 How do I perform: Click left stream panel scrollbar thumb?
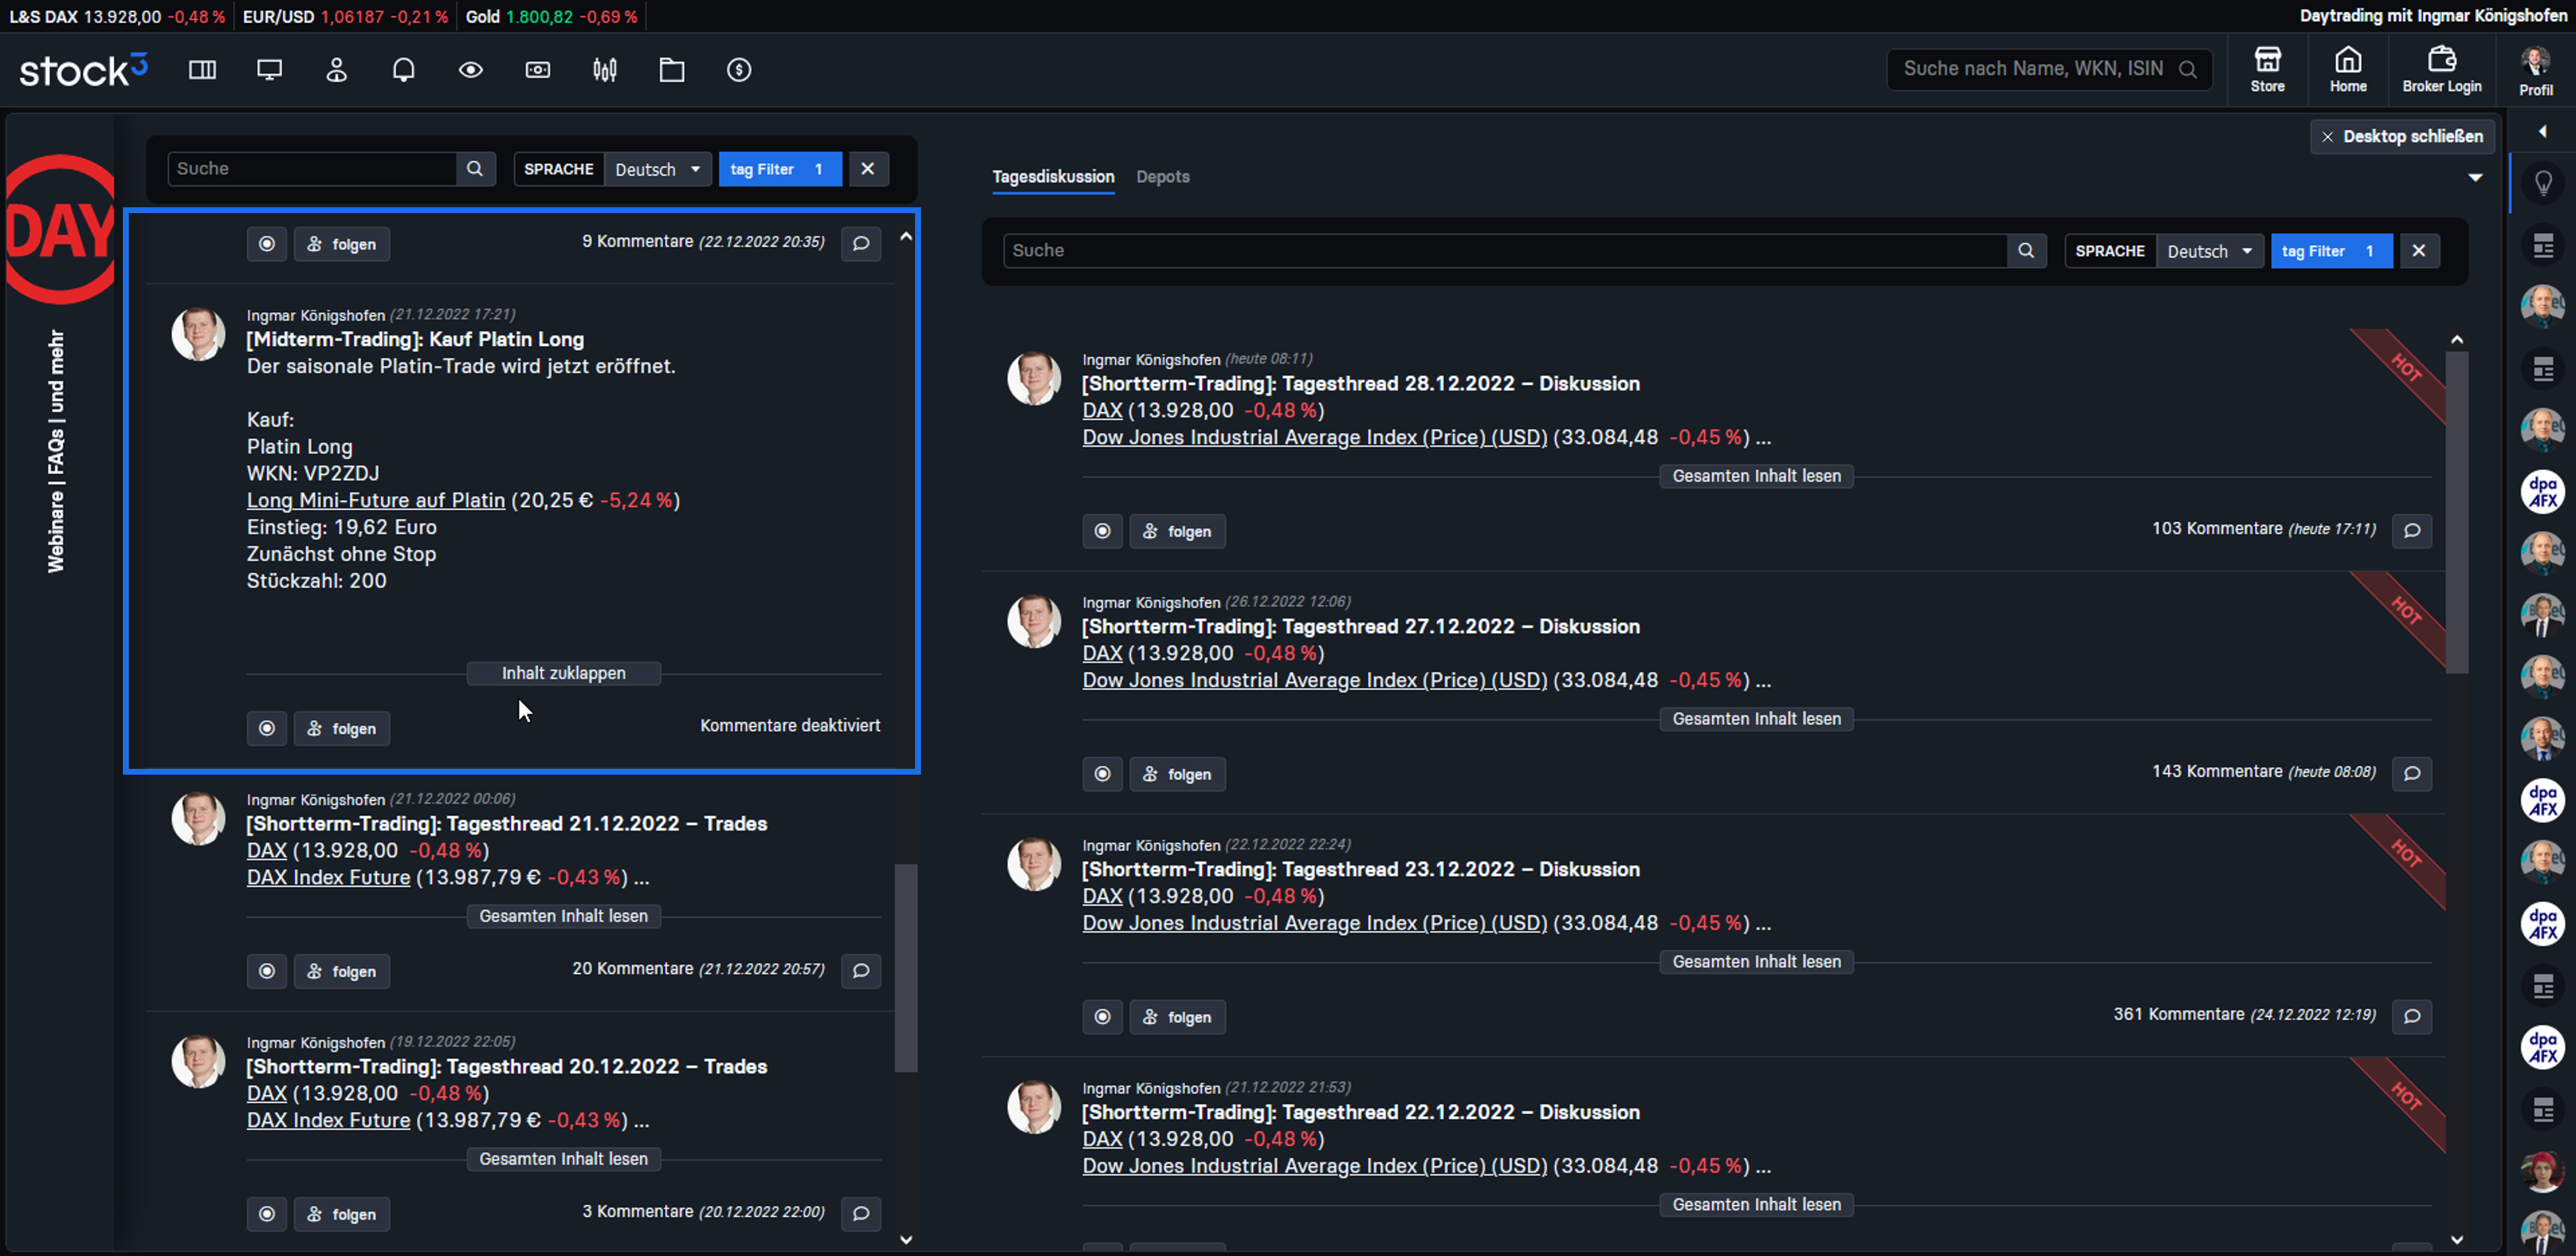(906, 968)
